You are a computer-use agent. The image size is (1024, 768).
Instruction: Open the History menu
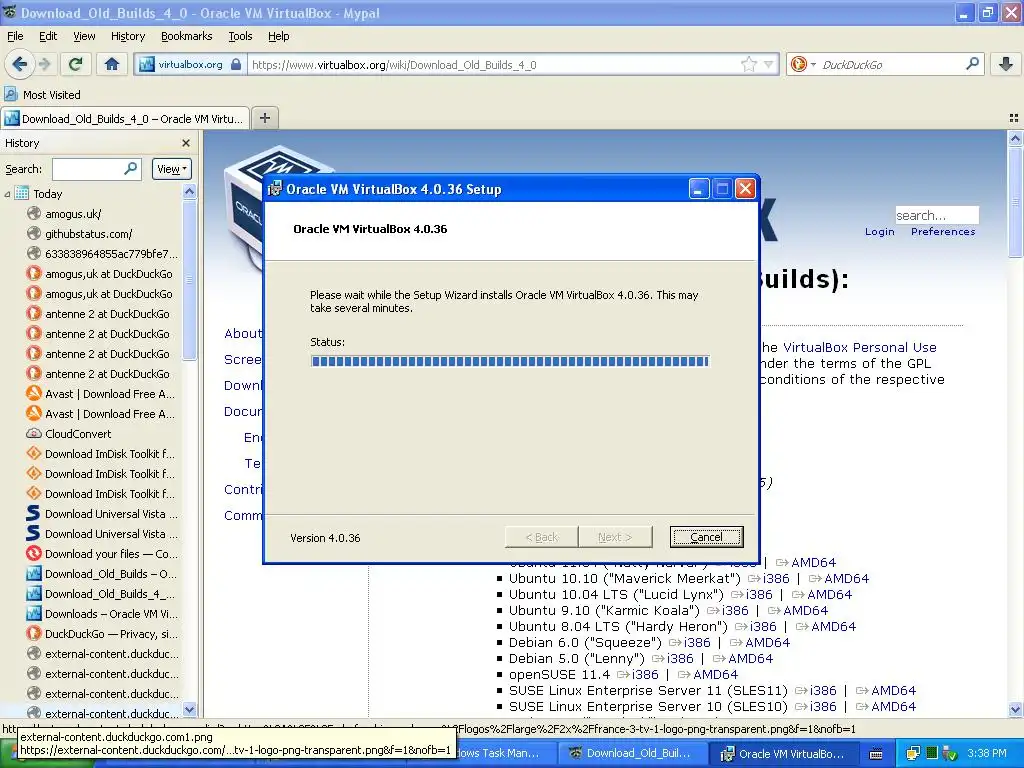(x=127, y=36)
